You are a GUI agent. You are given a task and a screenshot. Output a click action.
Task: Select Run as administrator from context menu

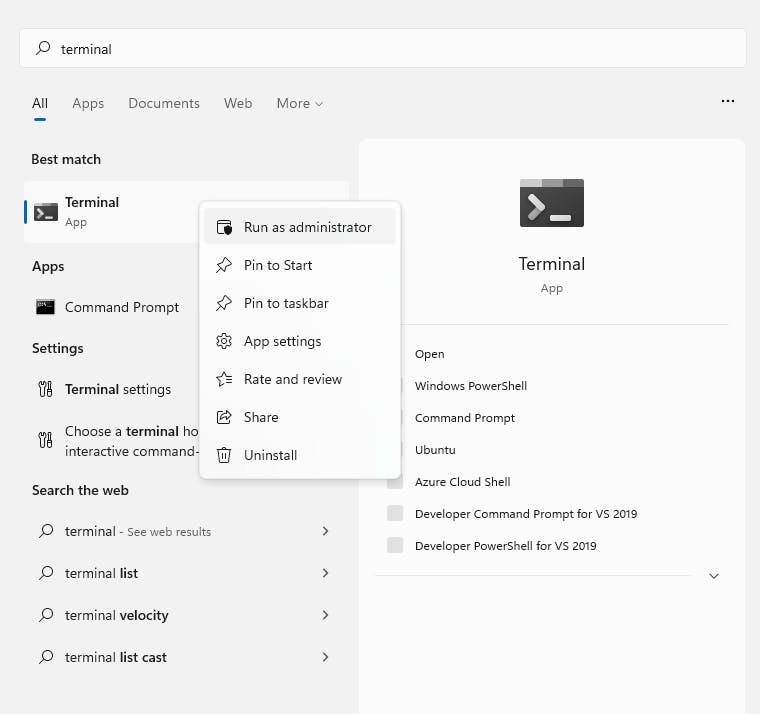(307, 227)
